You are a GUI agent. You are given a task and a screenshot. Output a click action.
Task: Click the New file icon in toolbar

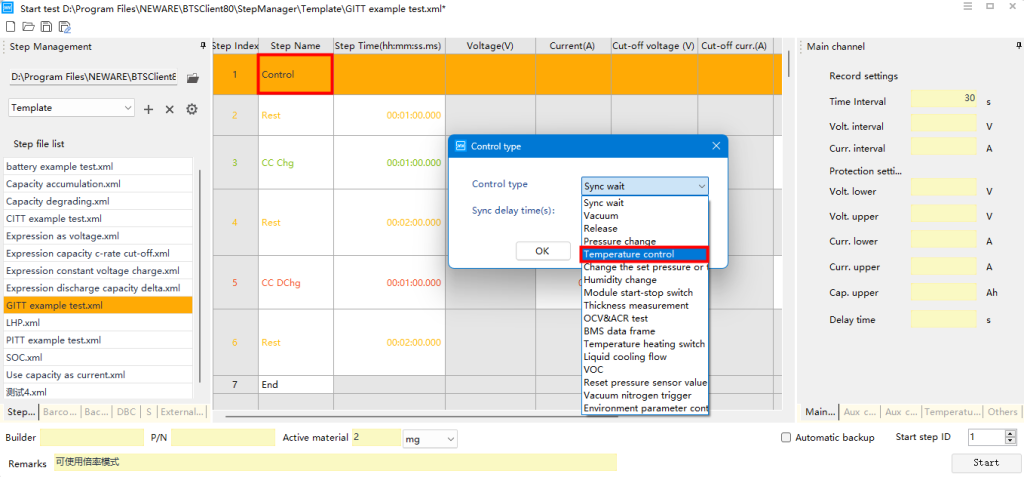pos(9,26)
